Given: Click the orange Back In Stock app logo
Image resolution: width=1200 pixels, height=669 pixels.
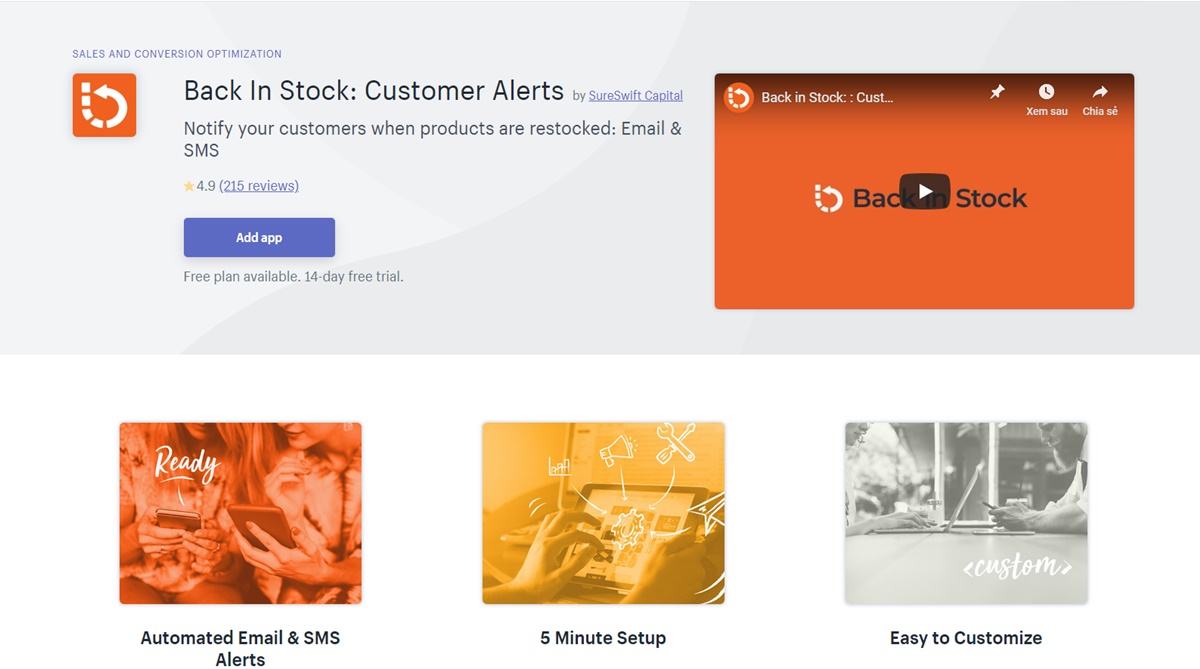Looking at the screenshot, I should coord(104,105).
